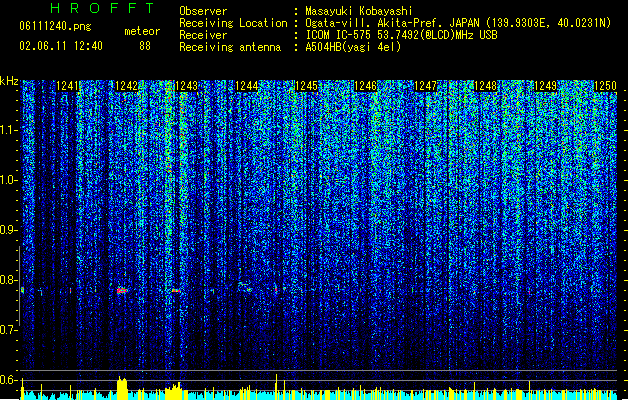Image resolution: width=629 pixels, height=400 pixels.
Task: Click the meteor echo below 1243
Action: coord(176,290)
